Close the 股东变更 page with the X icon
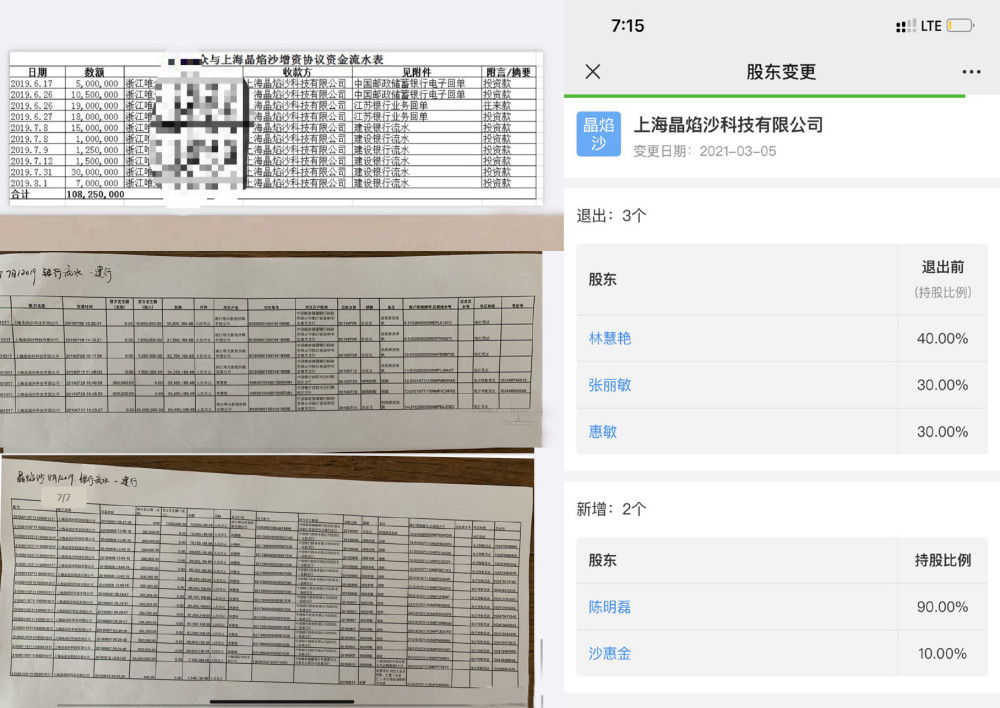Viewport: 1000px width, 708px height. [592, 71]
